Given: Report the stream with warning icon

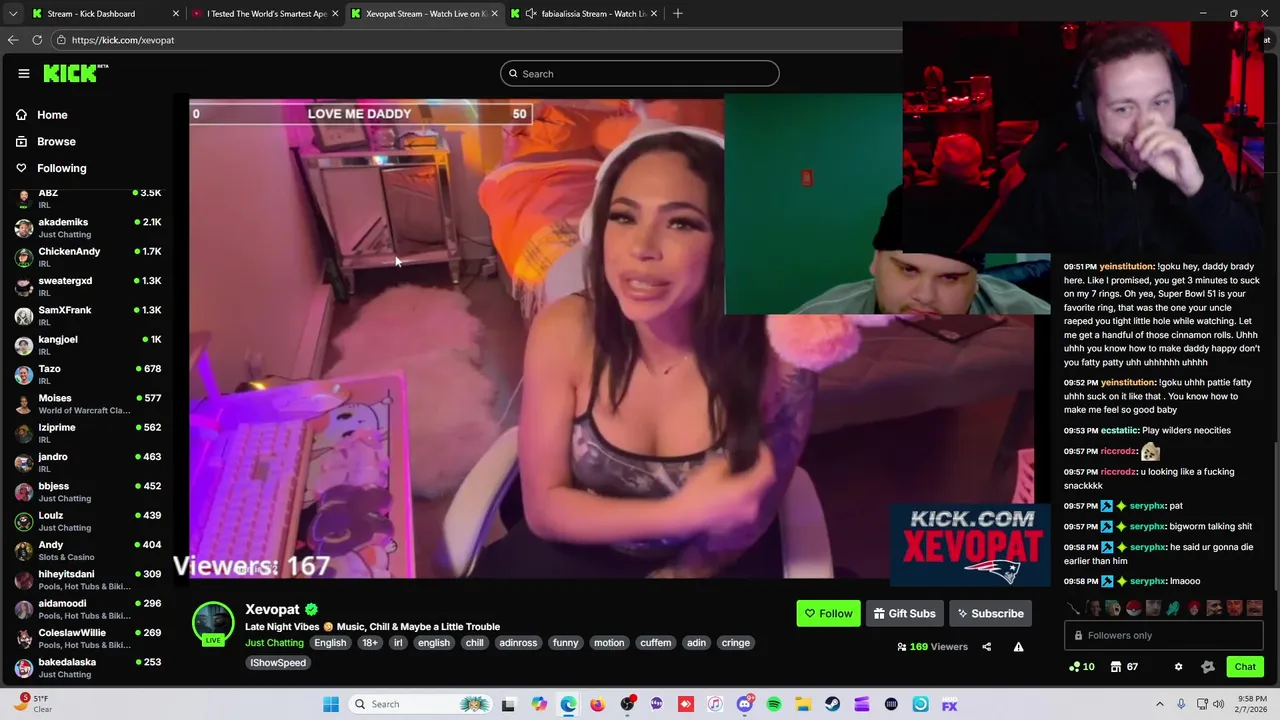Looking at the screenshot, I should tap(1018, 647).
